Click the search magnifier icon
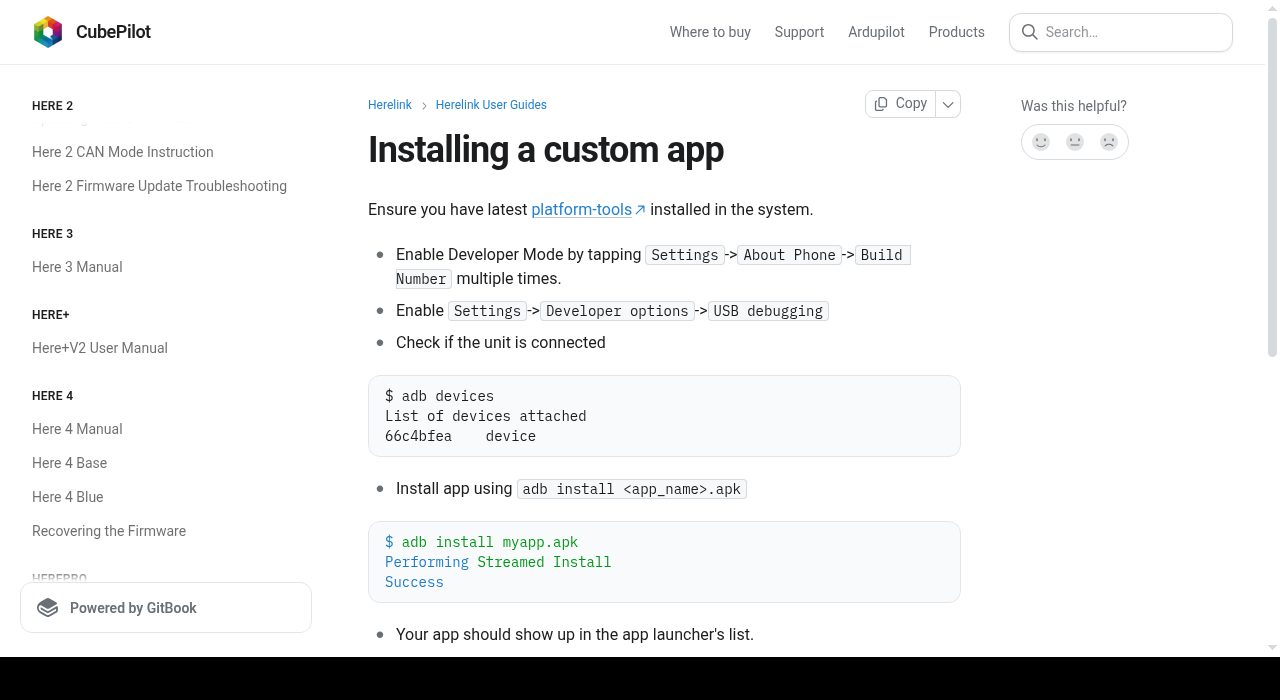Screen dimensions: 1280x700 [x=1029, y=32]
